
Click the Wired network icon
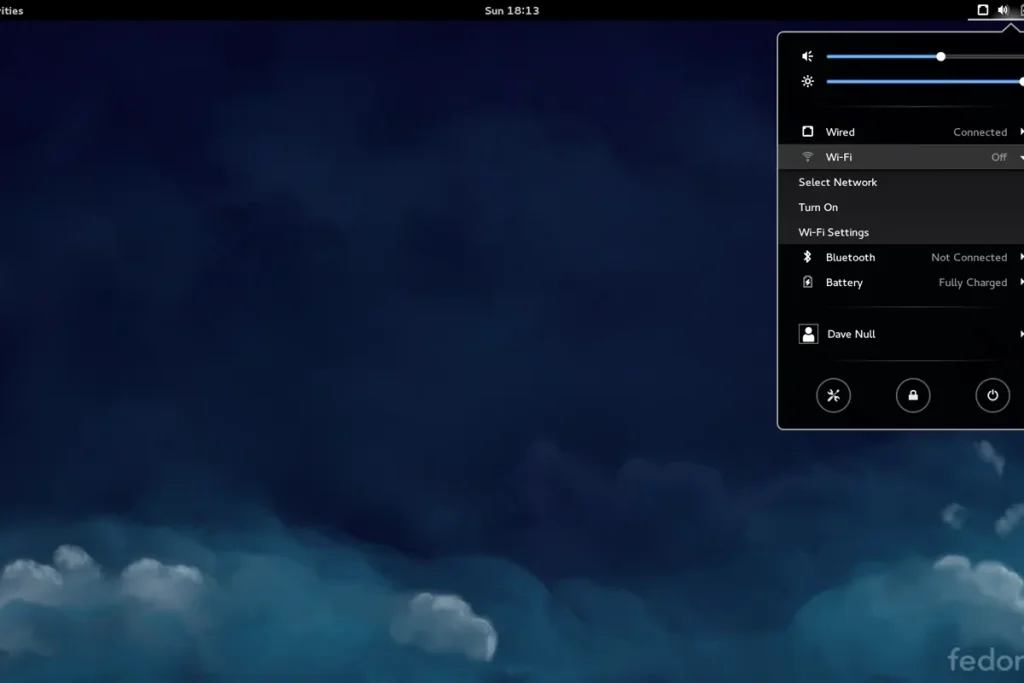click(x=807, y=131)
